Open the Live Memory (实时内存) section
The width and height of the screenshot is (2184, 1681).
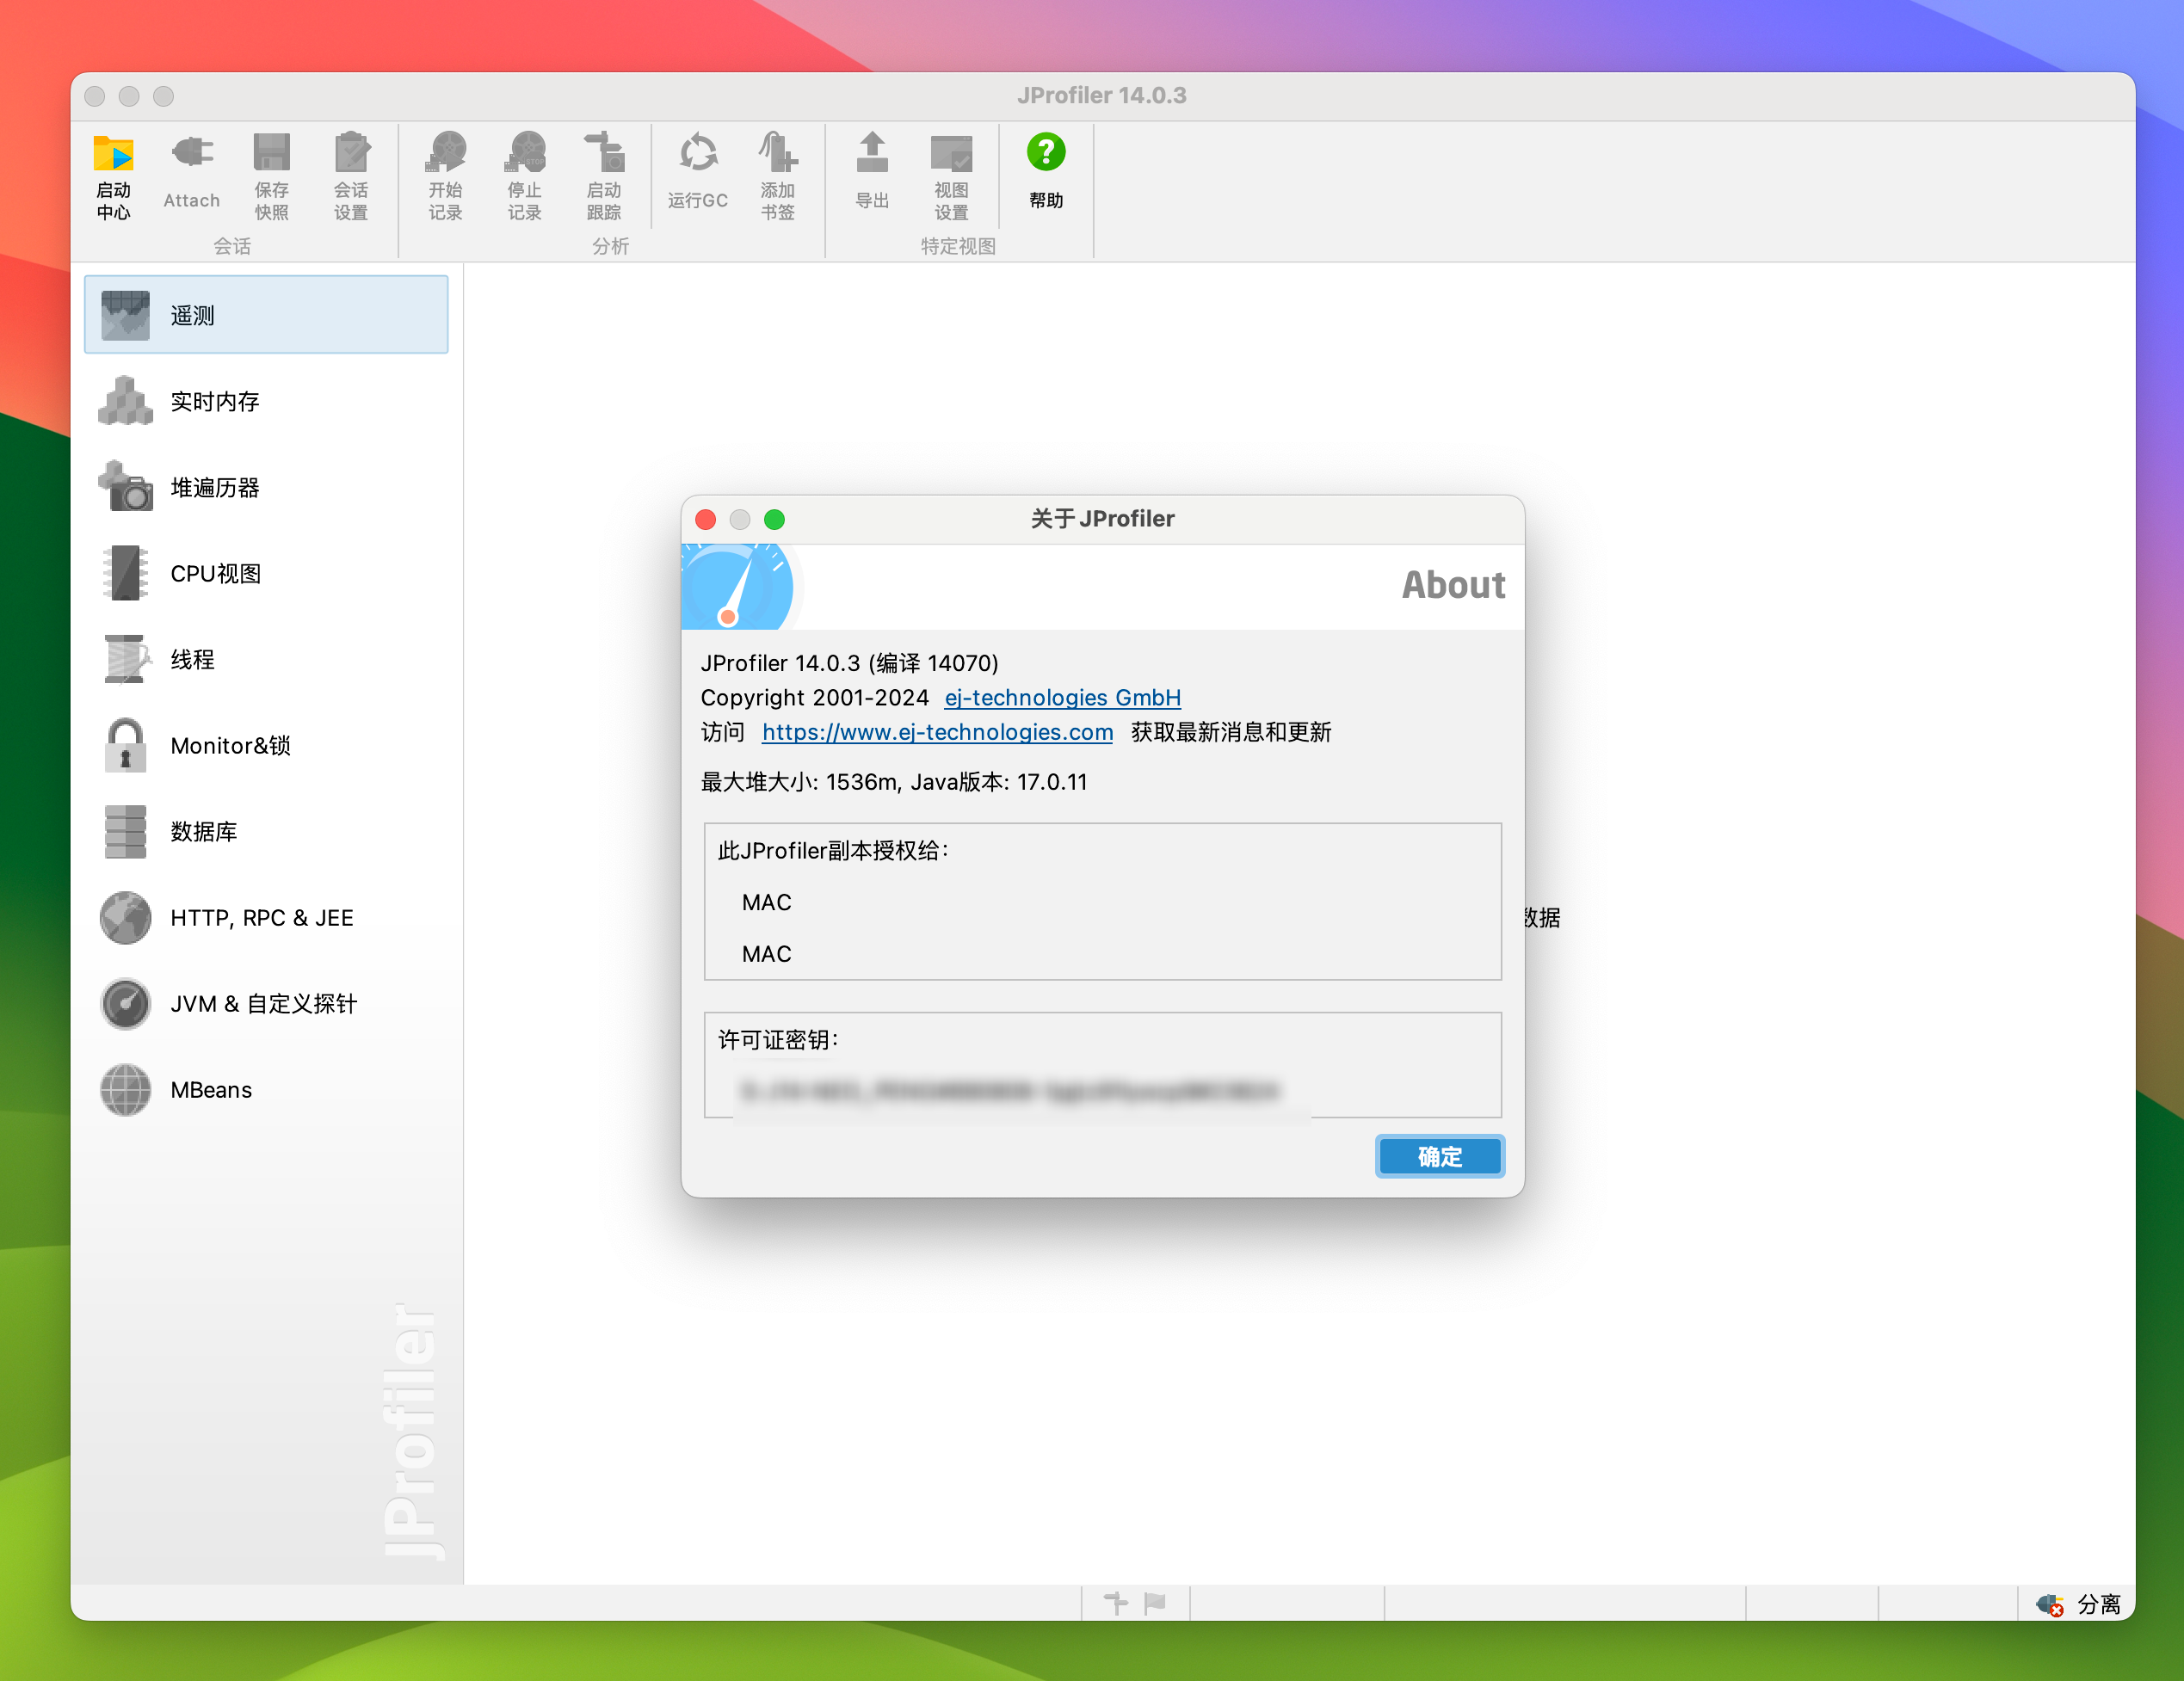(266, 401)
